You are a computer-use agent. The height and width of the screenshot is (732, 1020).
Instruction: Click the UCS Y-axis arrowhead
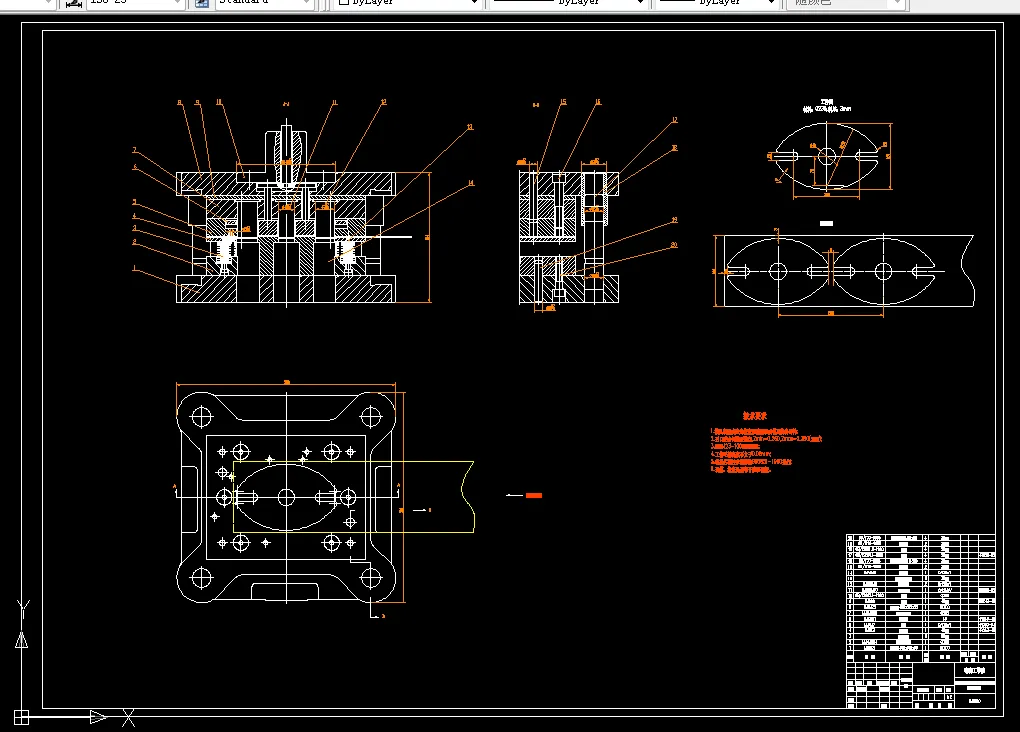(21, 640)
